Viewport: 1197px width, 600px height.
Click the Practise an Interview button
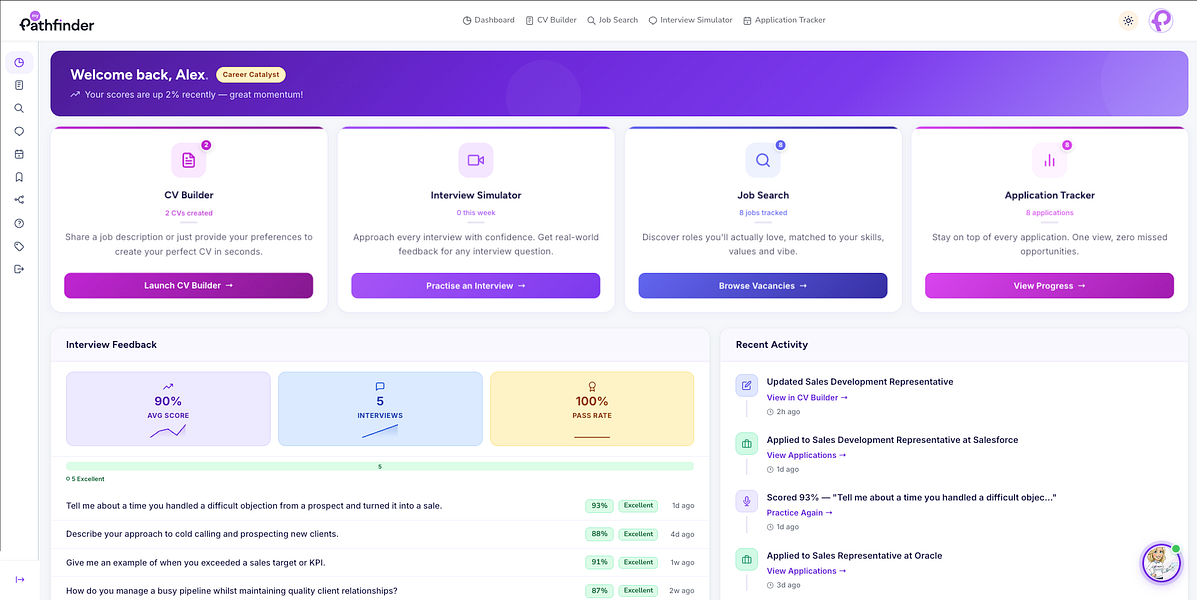pyautogui.click(x=476, y=285)
